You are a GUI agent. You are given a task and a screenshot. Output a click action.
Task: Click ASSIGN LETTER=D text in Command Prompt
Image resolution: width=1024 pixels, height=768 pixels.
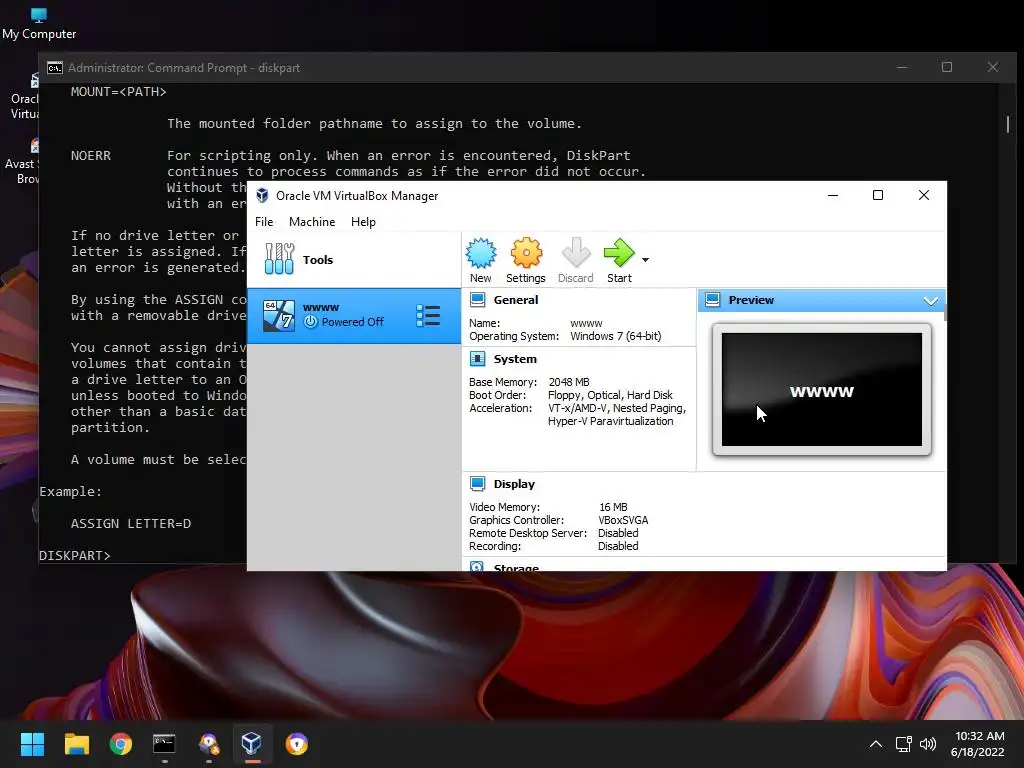point(131,523)
